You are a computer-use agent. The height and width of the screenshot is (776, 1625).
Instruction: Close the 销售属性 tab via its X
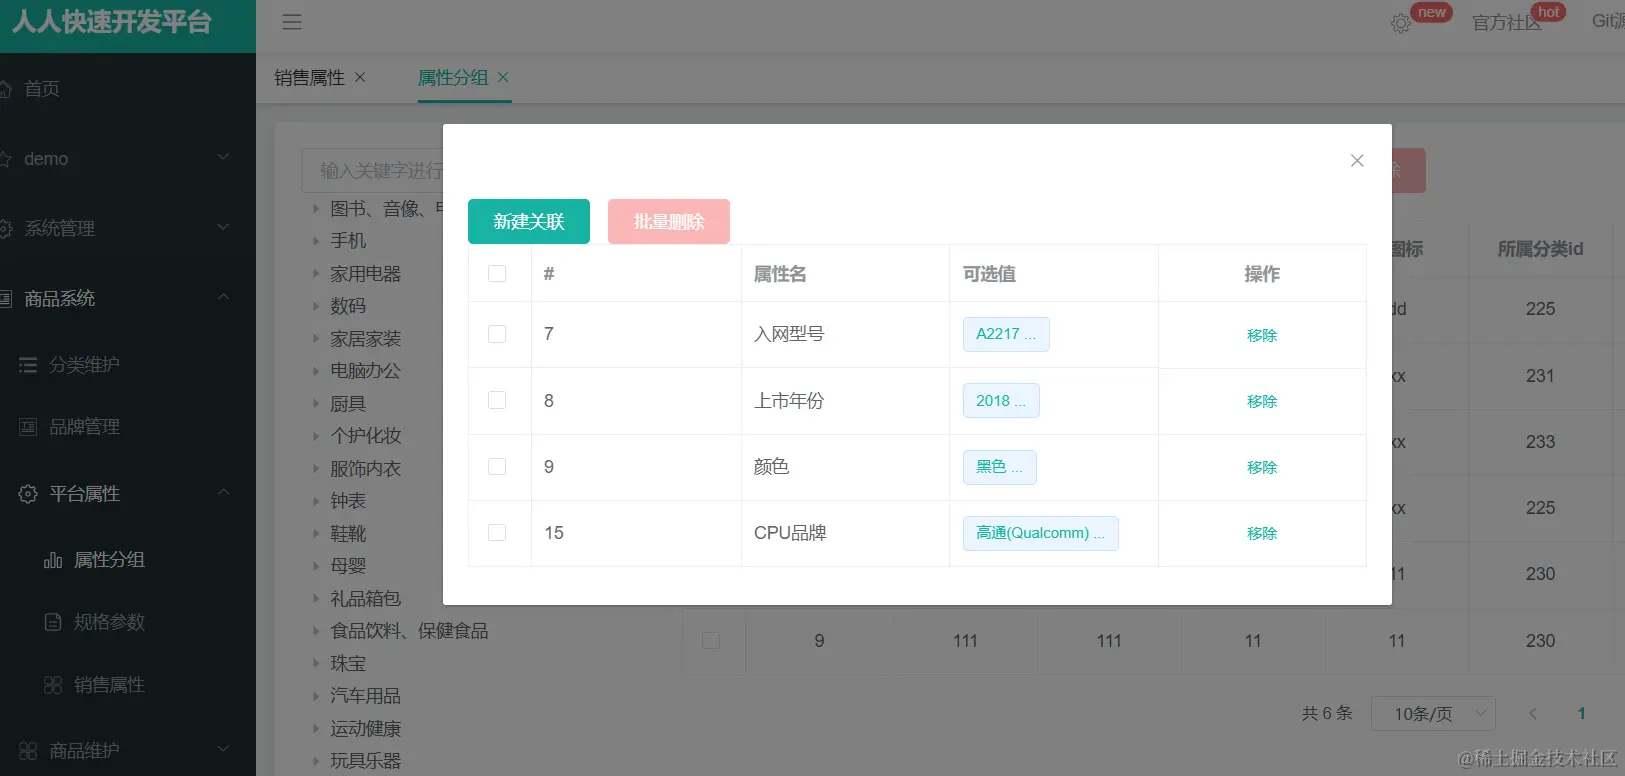point(360,77)
